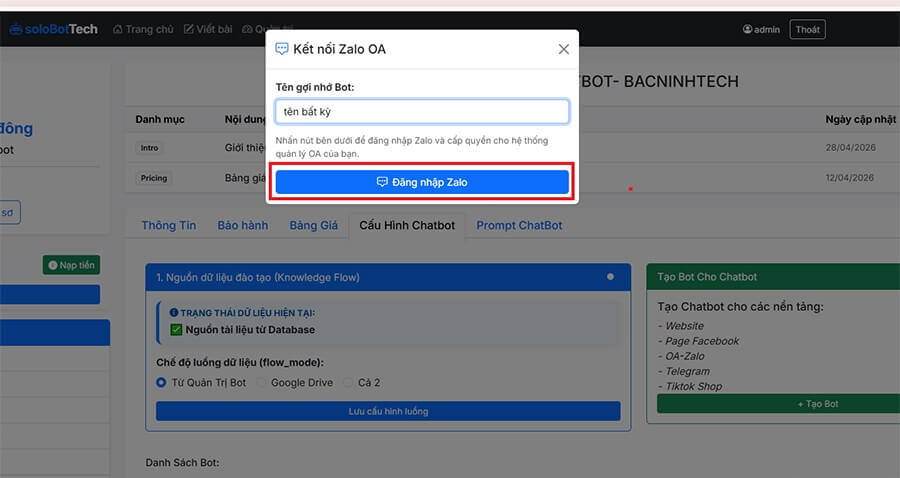Click the Ngày cập nhật column header
Viewport: 900px width, 478px height.
point(860,119)
